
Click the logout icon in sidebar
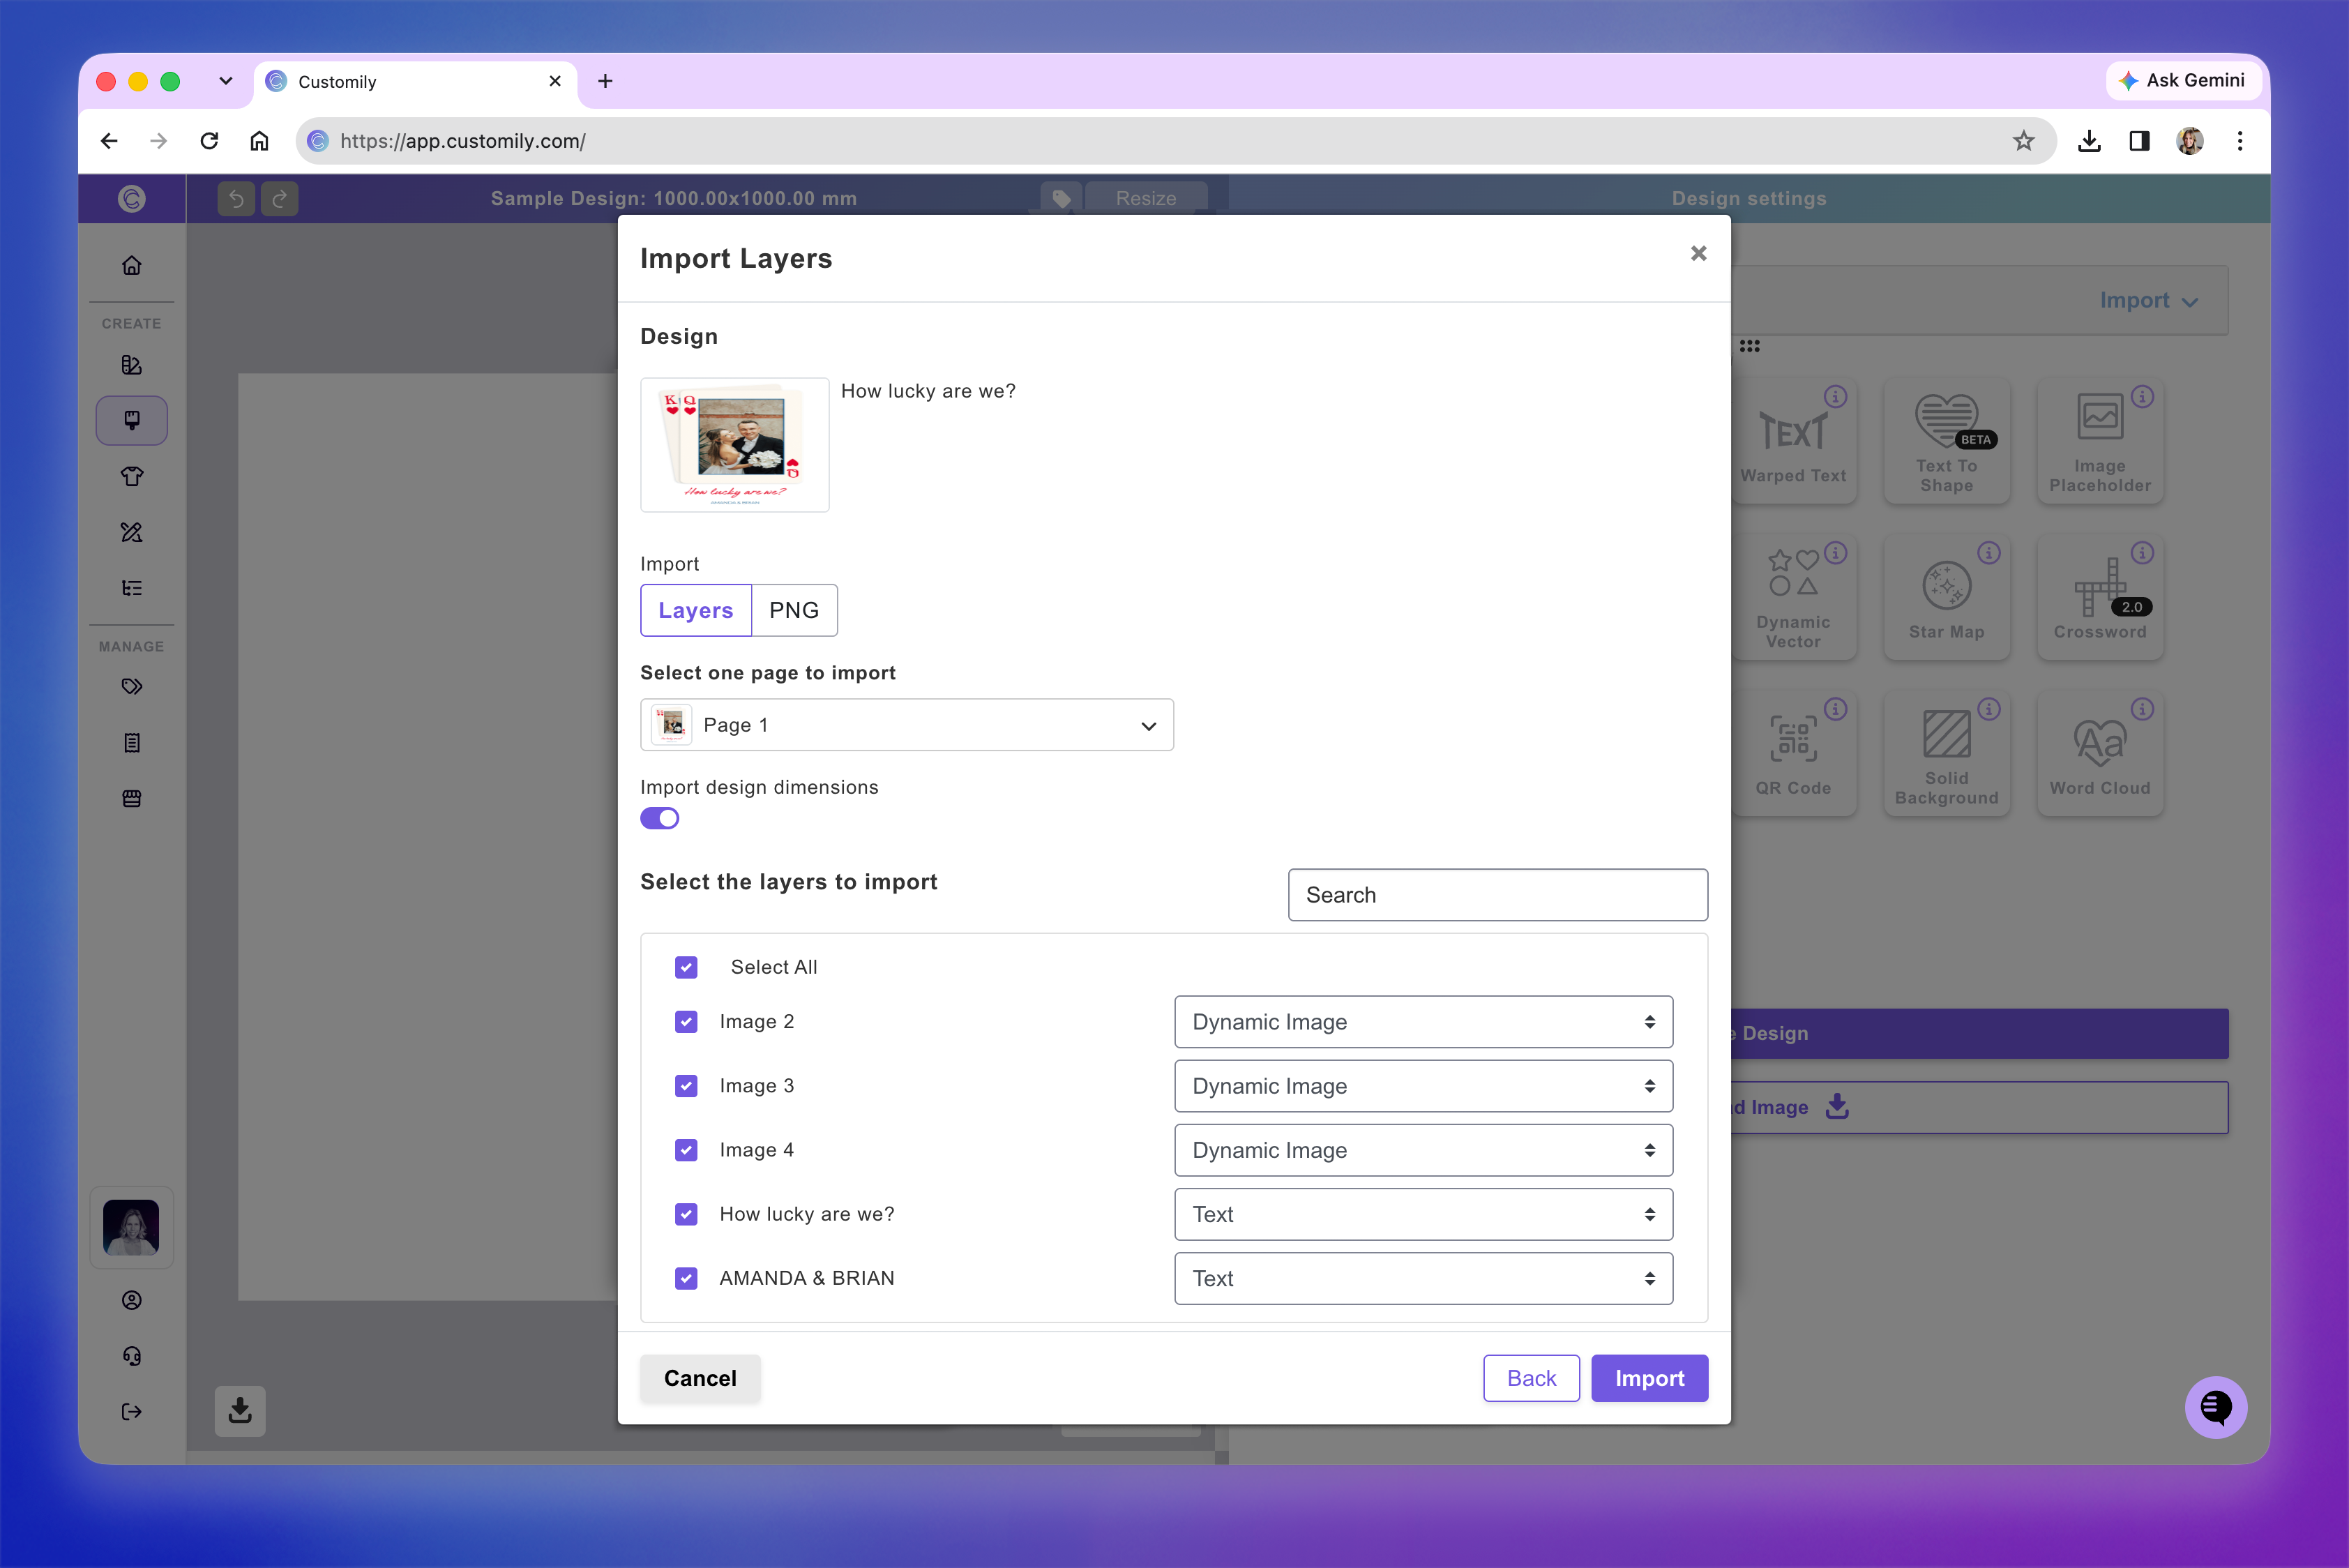[131, 1412]
